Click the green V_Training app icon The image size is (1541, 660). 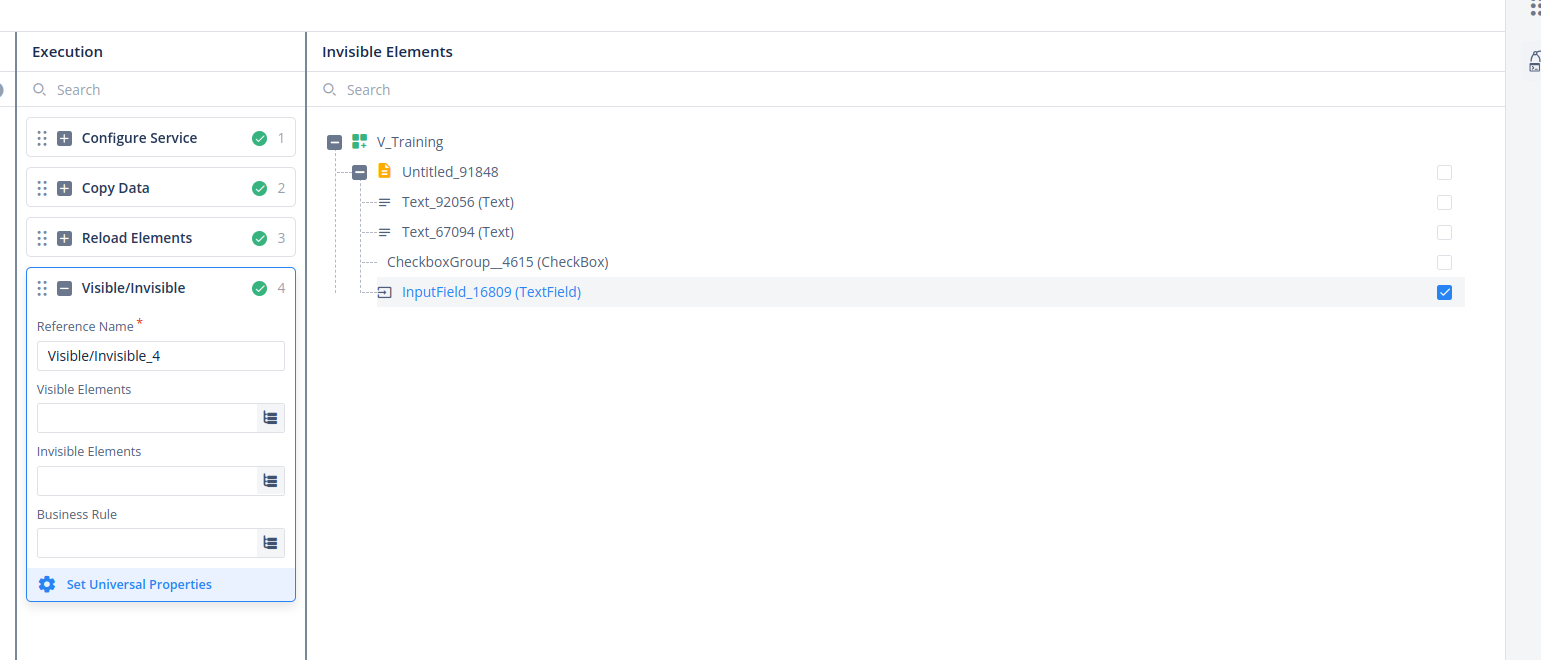click(x=360, y=142)
